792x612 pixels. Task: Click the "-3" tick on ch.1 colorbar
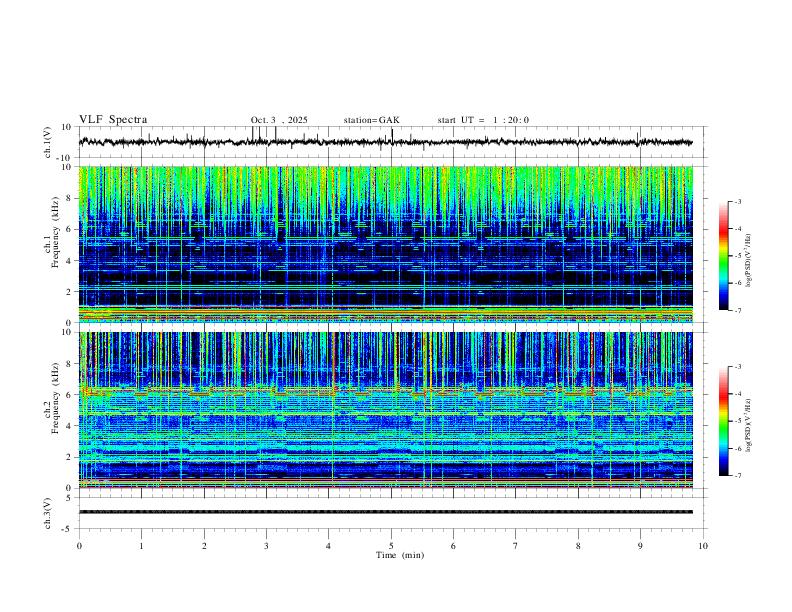737,202
